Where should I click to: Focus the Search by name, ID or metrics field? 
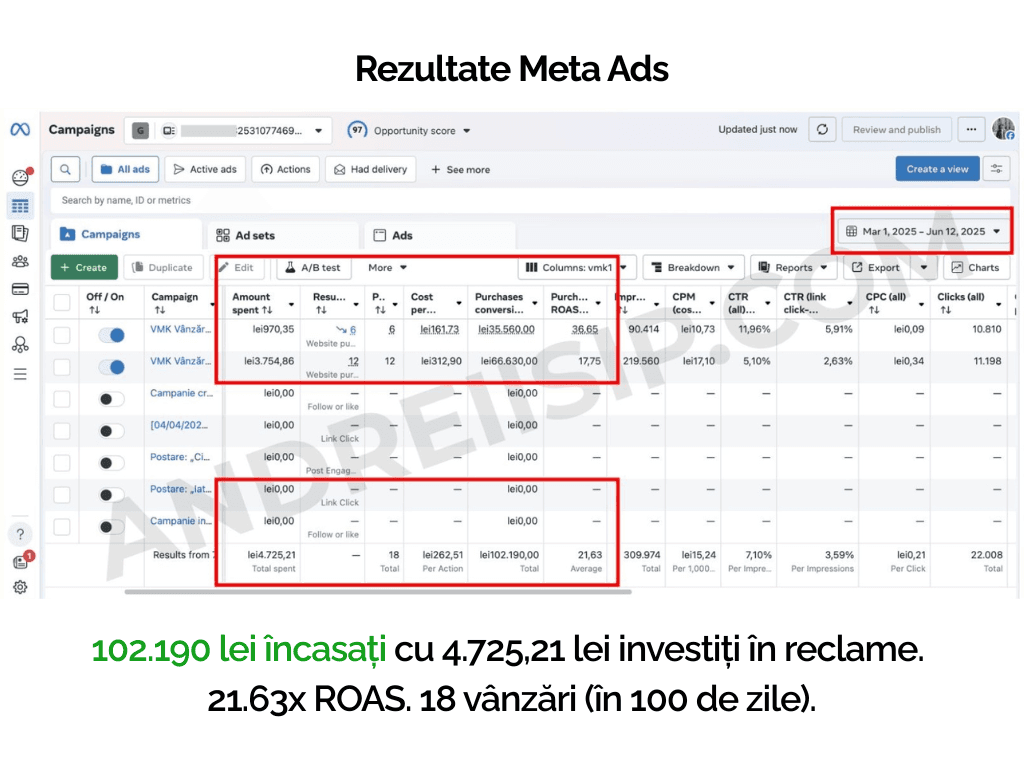[x=529, y=200]
